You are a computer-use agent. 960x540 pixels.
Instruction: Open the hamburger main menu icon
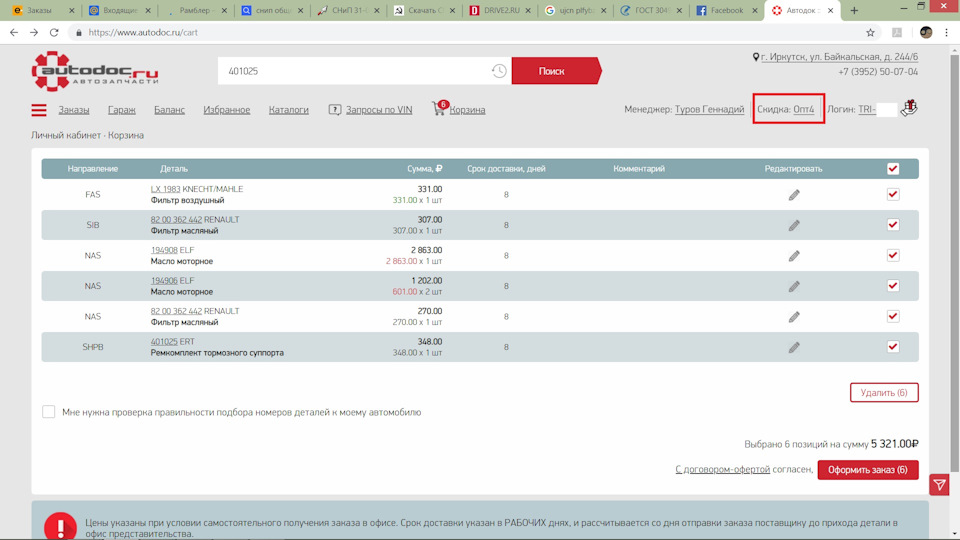coord(39,110)
